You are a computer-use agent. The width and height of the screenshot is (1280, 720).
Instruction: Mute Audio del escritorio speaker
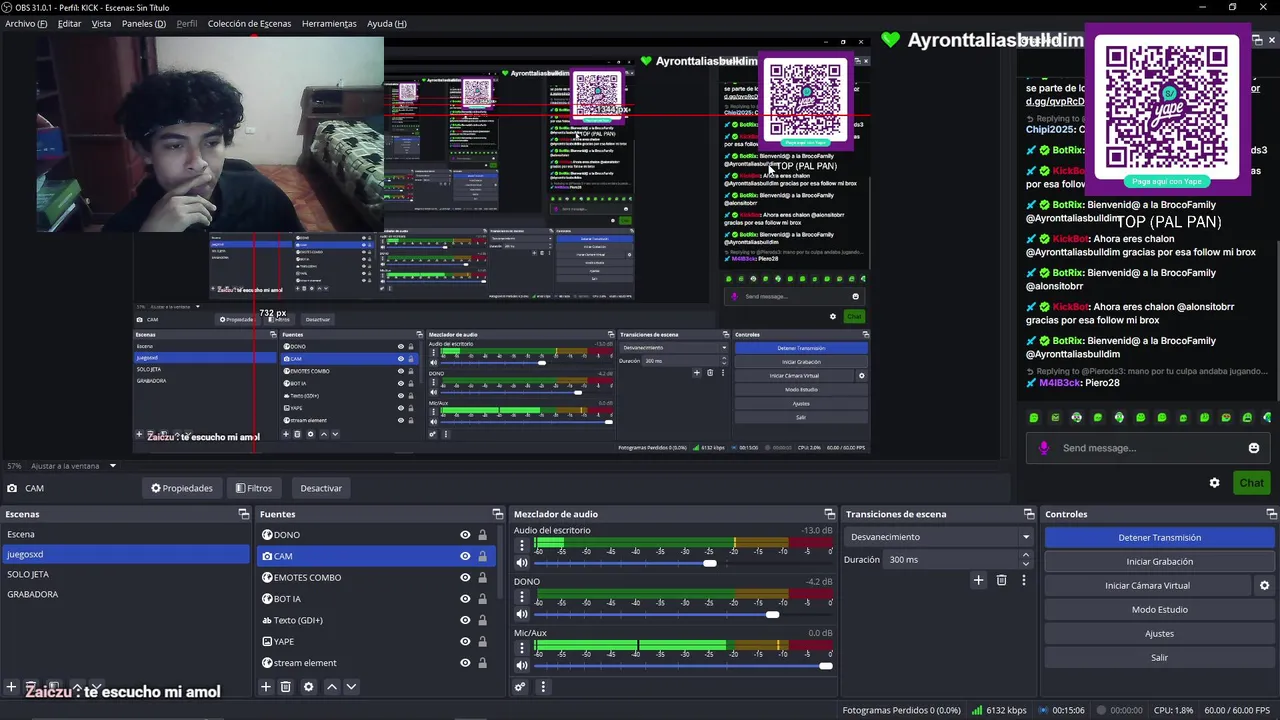pos(521,564)
